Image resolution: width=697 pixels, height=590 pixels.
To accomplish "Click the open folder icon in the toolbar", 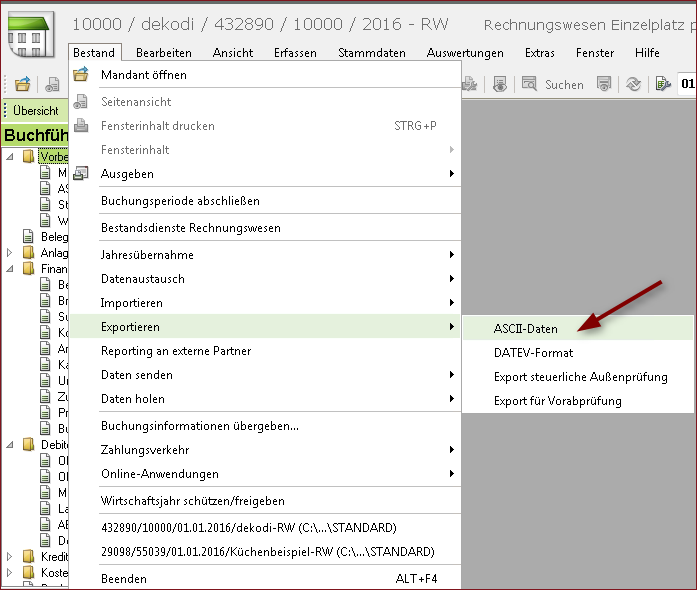I will pyautogui.click(x=22, y=85).
